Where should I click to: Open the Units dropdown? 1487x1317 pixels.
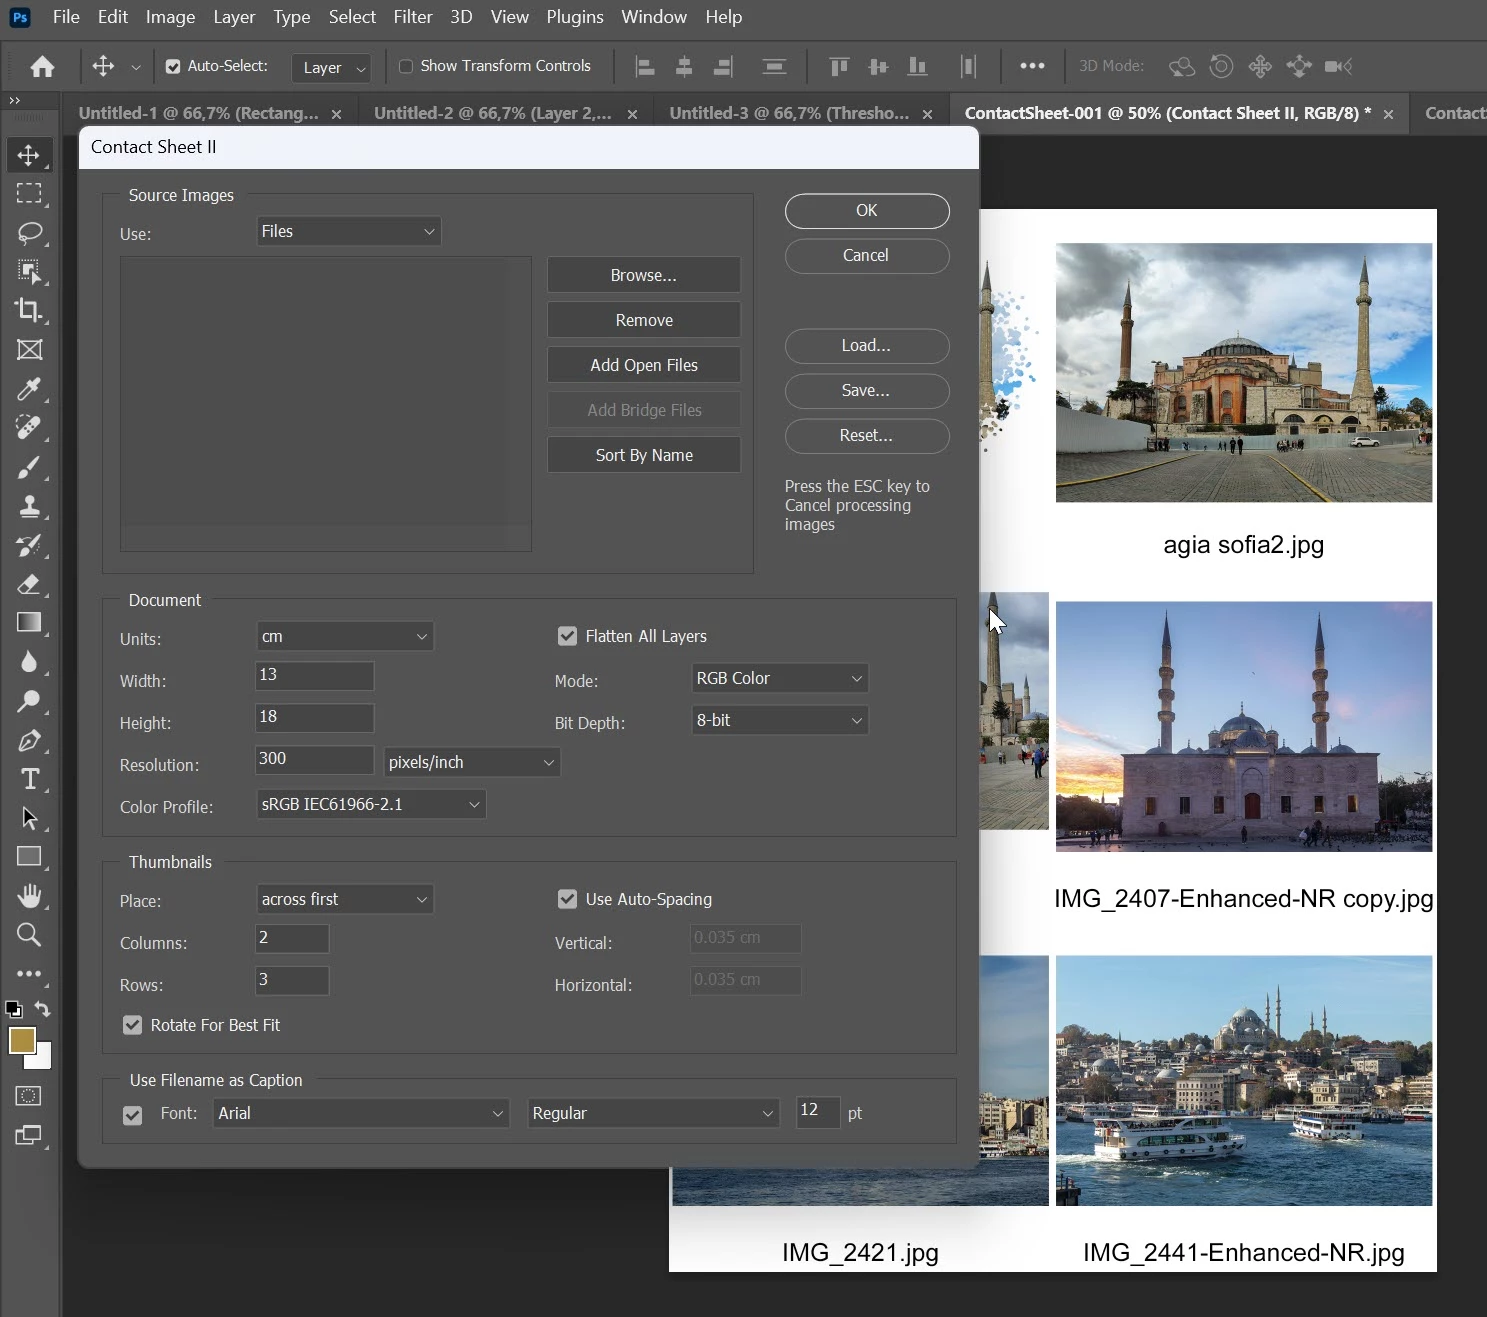[x=344, y=637]
